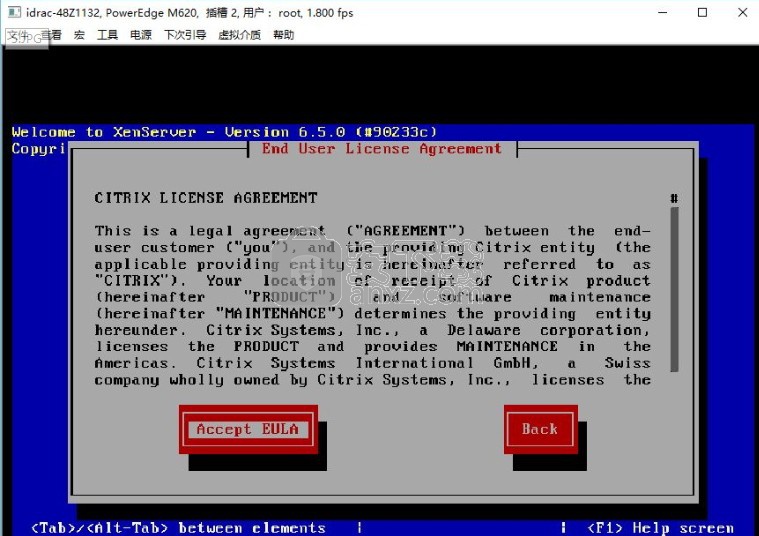Click the 'End User License Agreement' title
The width and height of the screenshot is (759, 536).
382,149
